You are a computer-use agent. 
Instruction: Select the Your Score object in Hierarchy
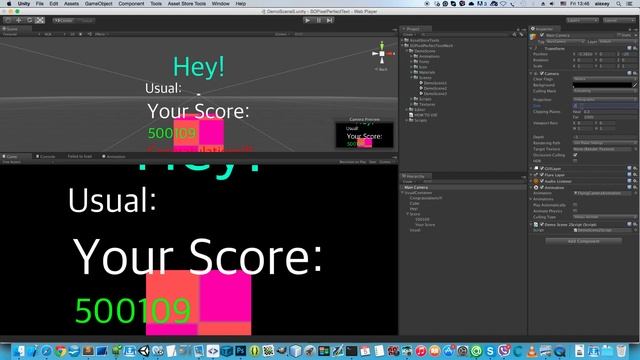pyautogui.click(x=425, y=224)
